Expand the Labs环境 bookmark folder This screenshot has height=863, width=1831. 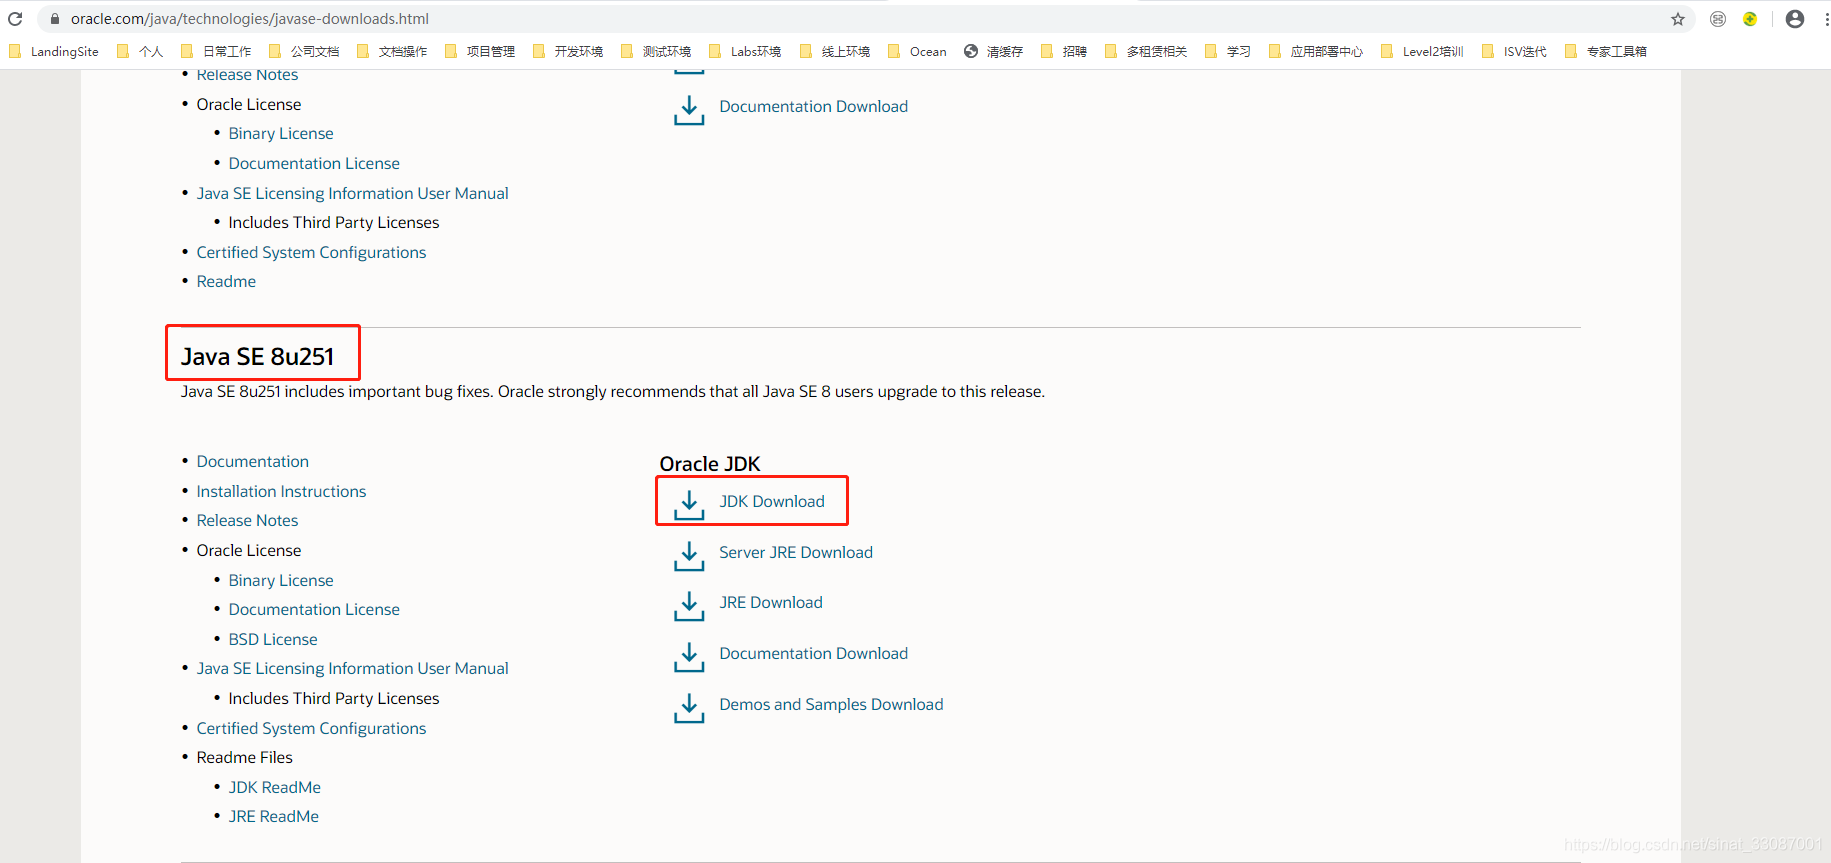point(745,52)
